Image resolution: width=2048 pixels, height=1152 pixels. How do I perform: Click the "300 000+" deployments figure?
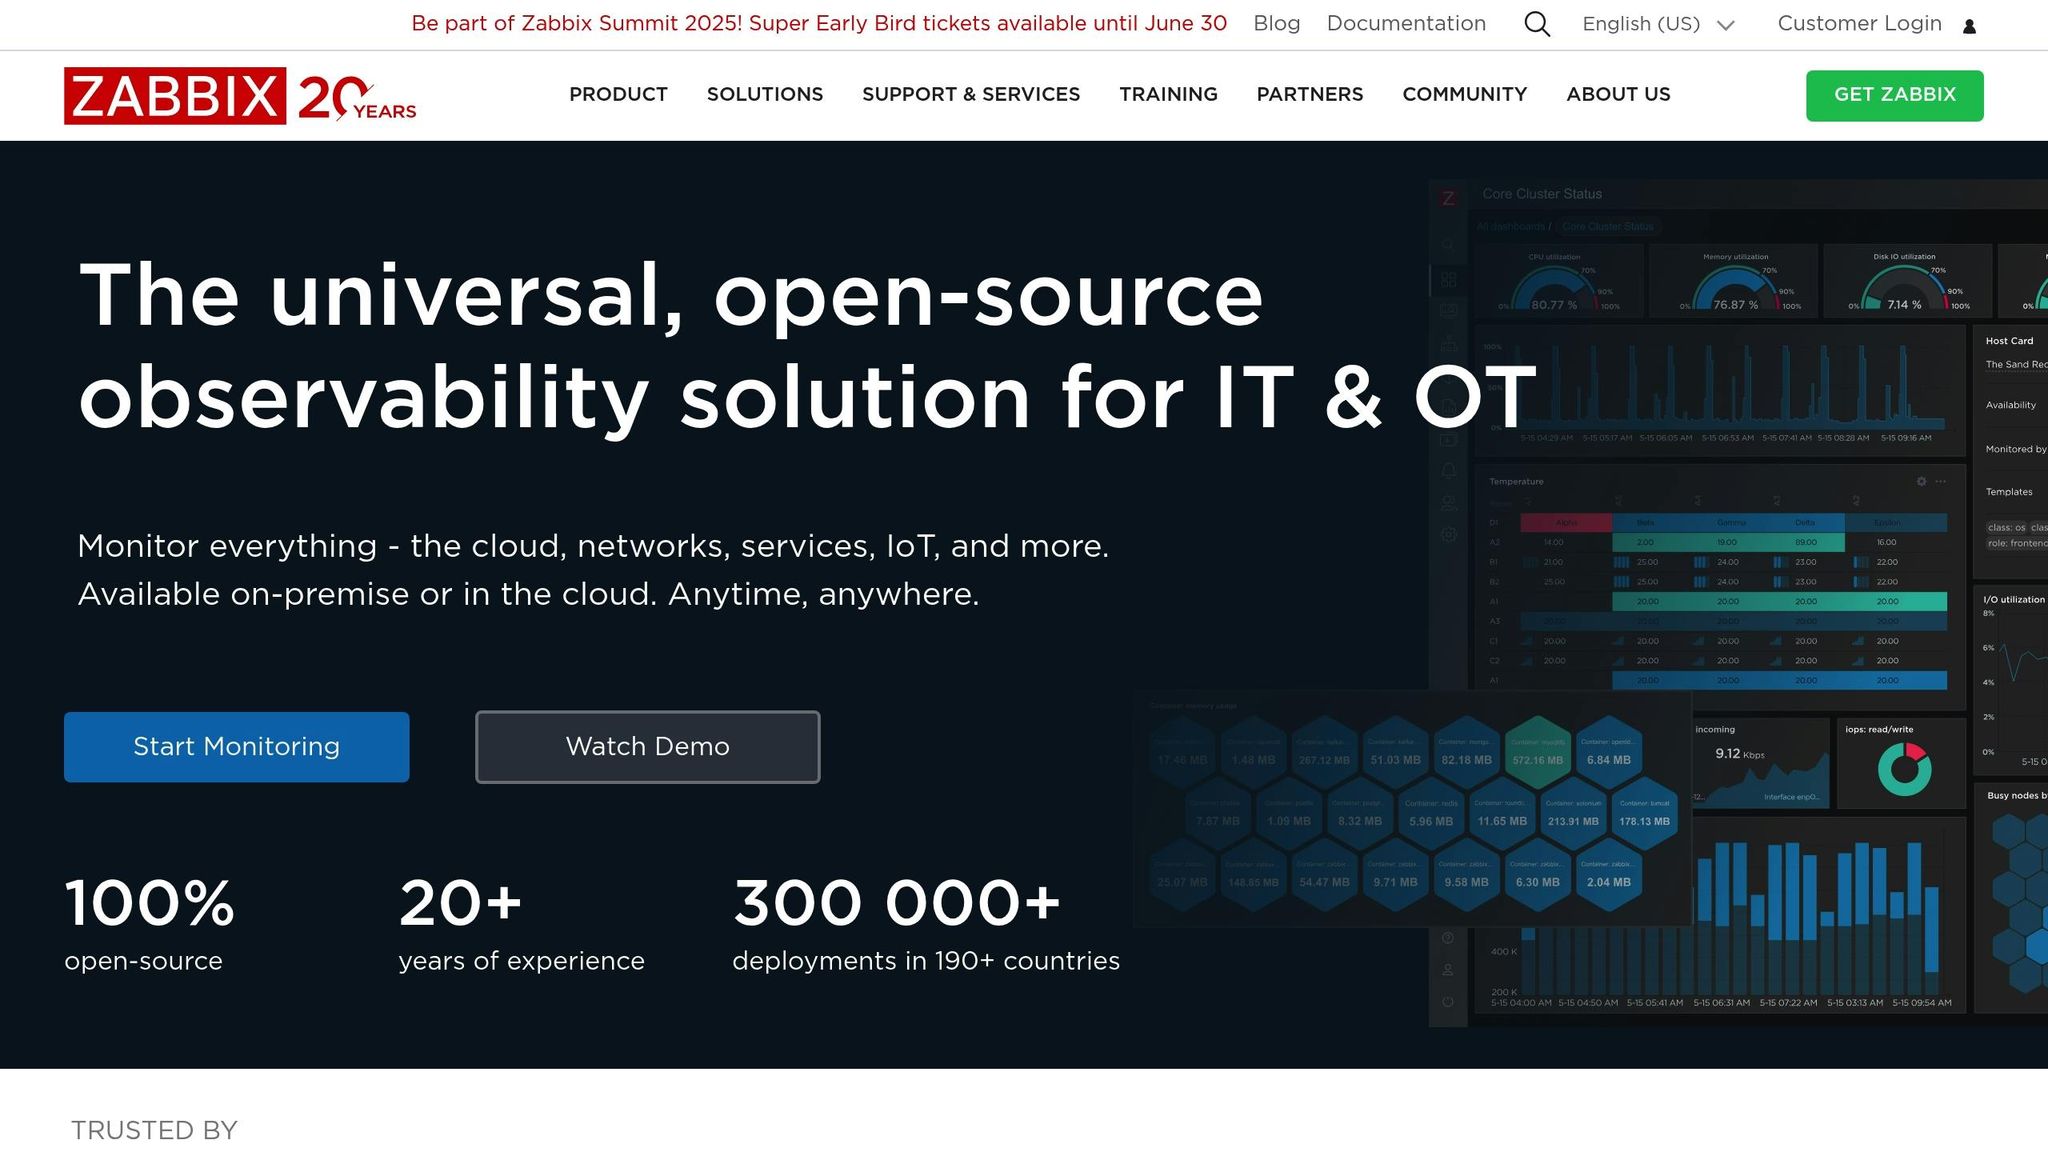897,903
